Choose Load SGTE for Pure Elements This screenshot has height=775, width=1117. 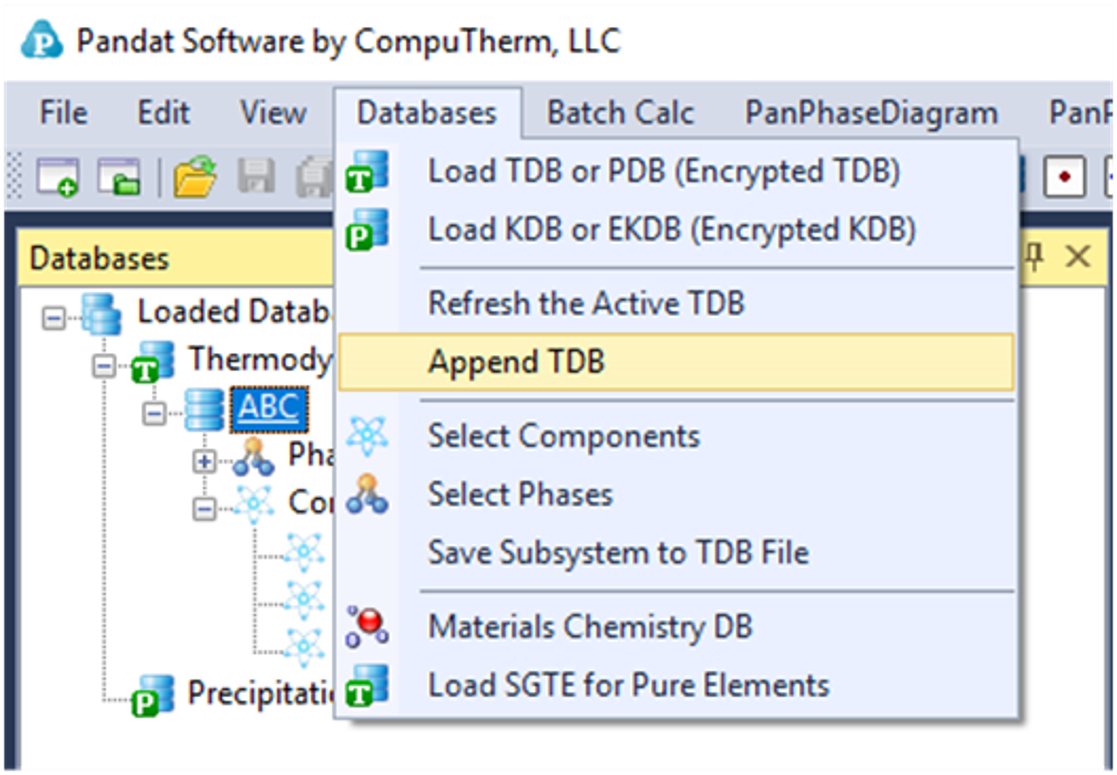[x=628, y=685]
